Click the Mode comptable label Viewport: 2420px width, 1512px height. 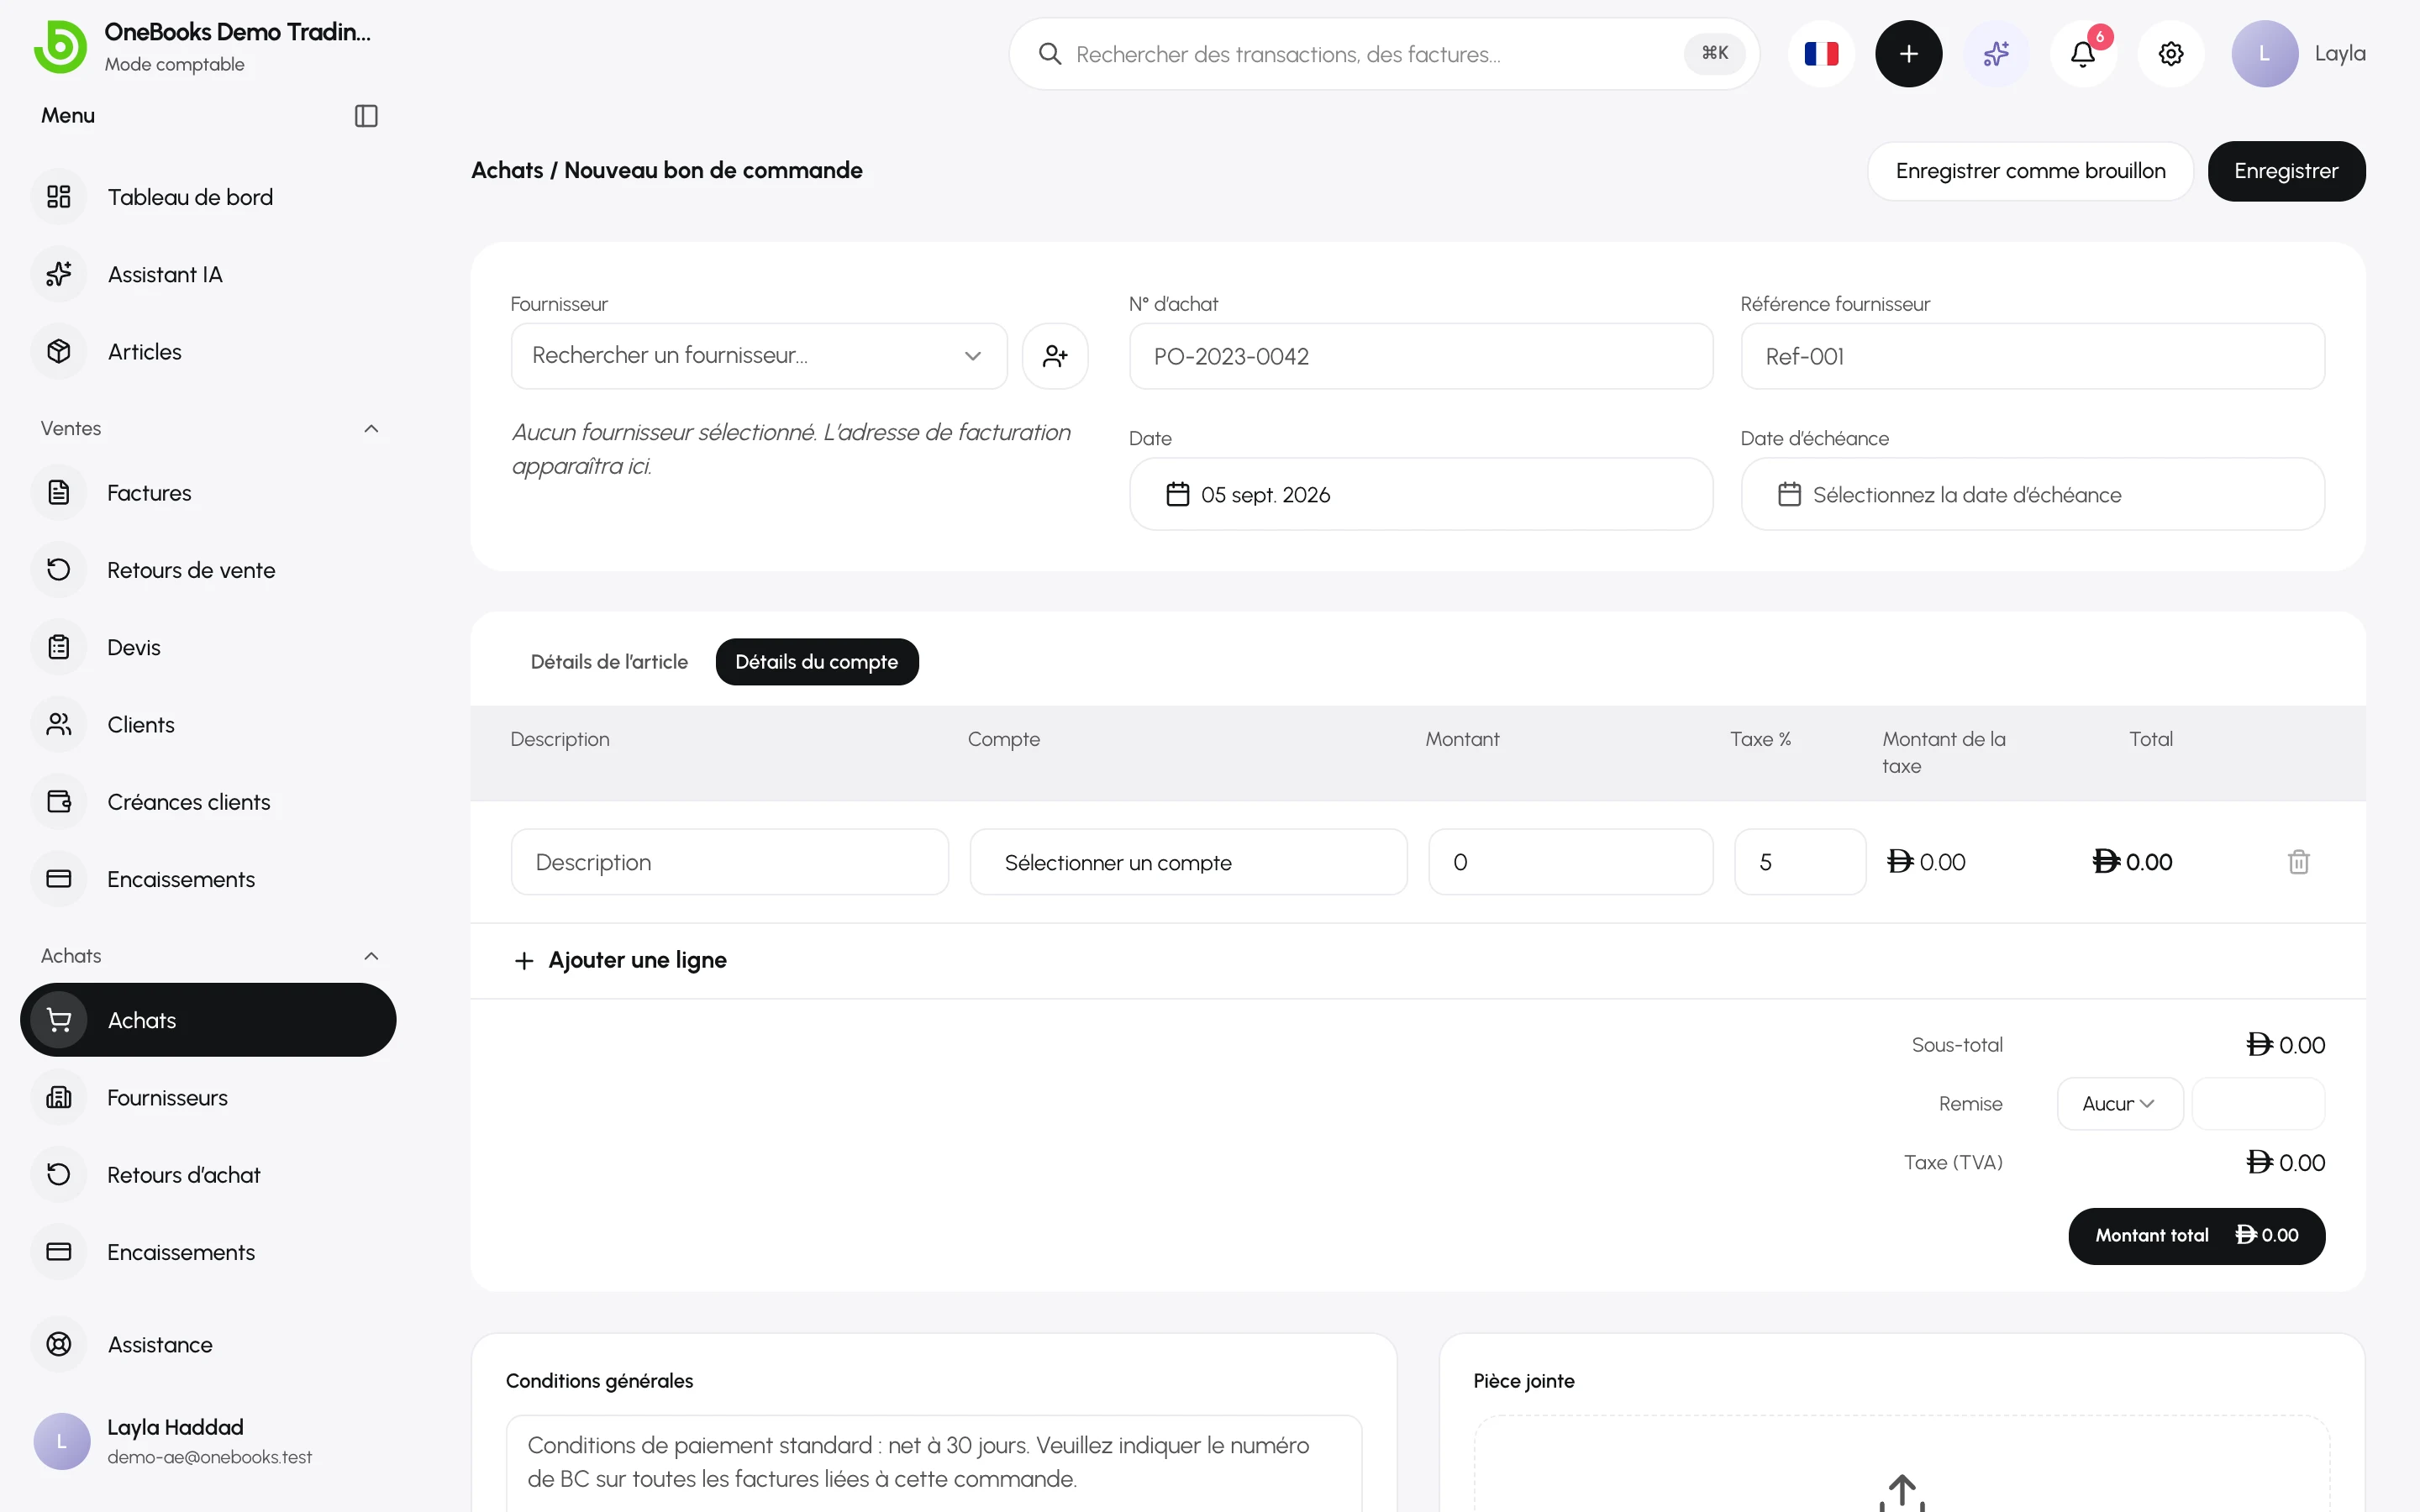tap(175, 64)
